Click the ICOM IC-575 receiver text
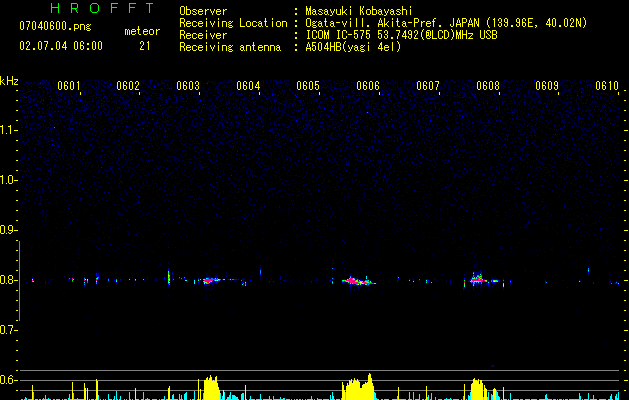This screenshot has height=400, width=629. point(401,35)
